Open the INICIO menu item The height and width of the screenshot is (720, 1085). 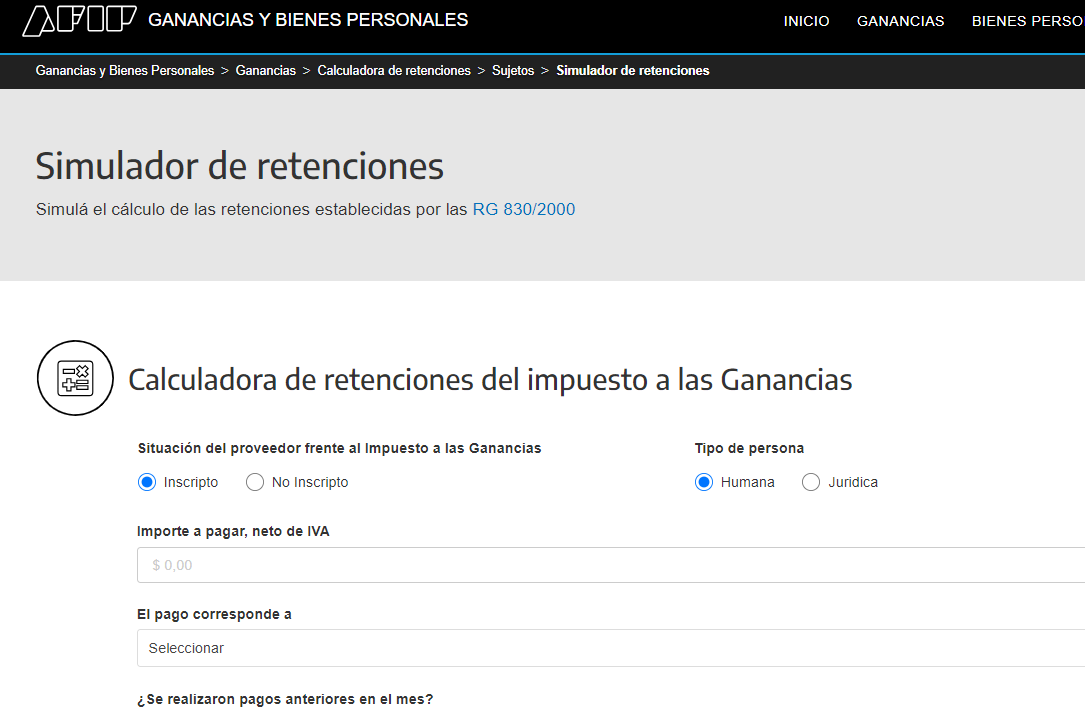coord(806,21)
